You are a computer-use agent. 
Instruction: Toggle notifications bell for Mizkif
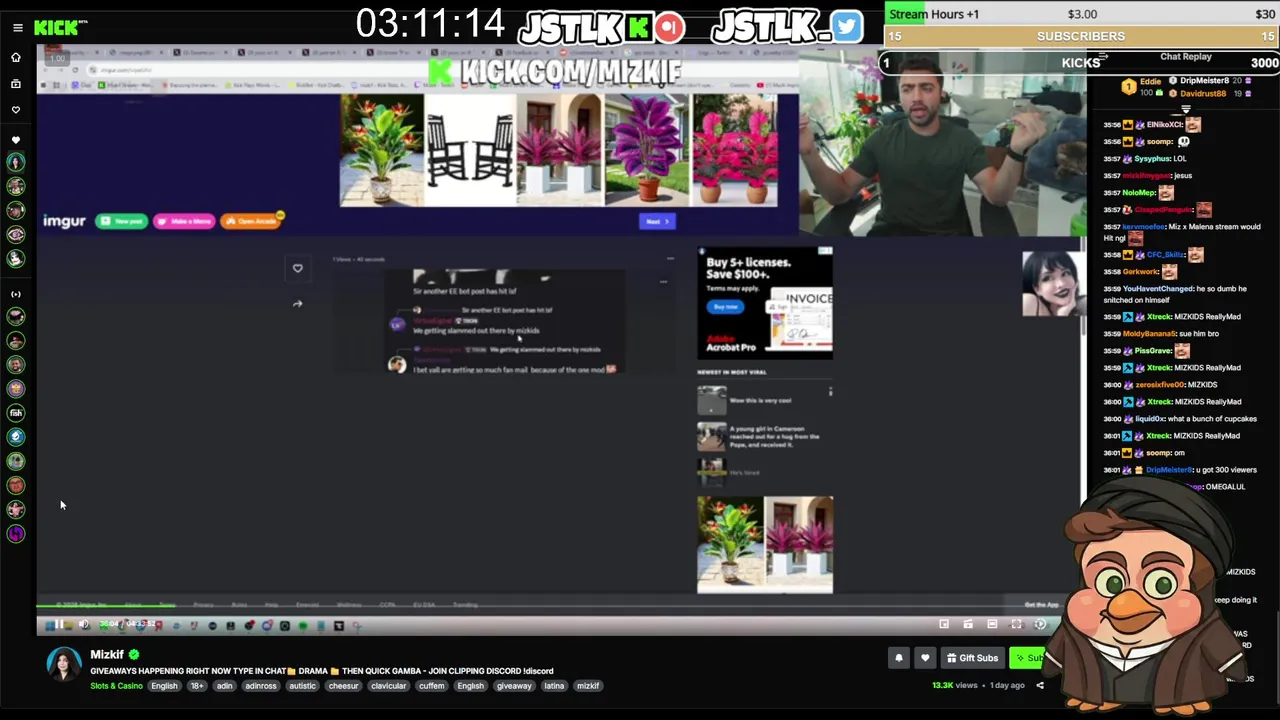click(899, 658)
